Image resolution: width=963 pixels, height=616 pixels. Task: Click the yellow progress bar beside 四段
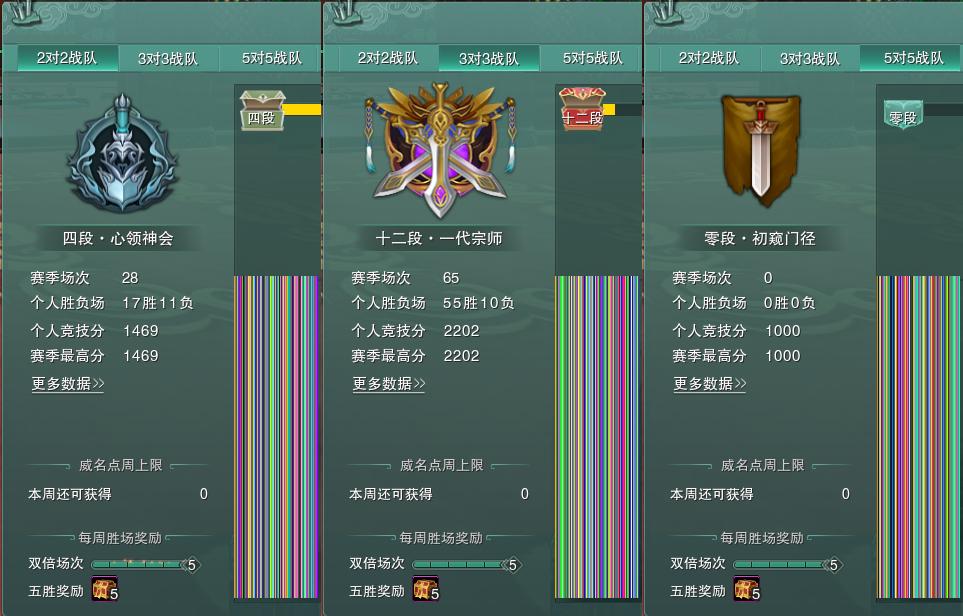(x=302, y=109)
